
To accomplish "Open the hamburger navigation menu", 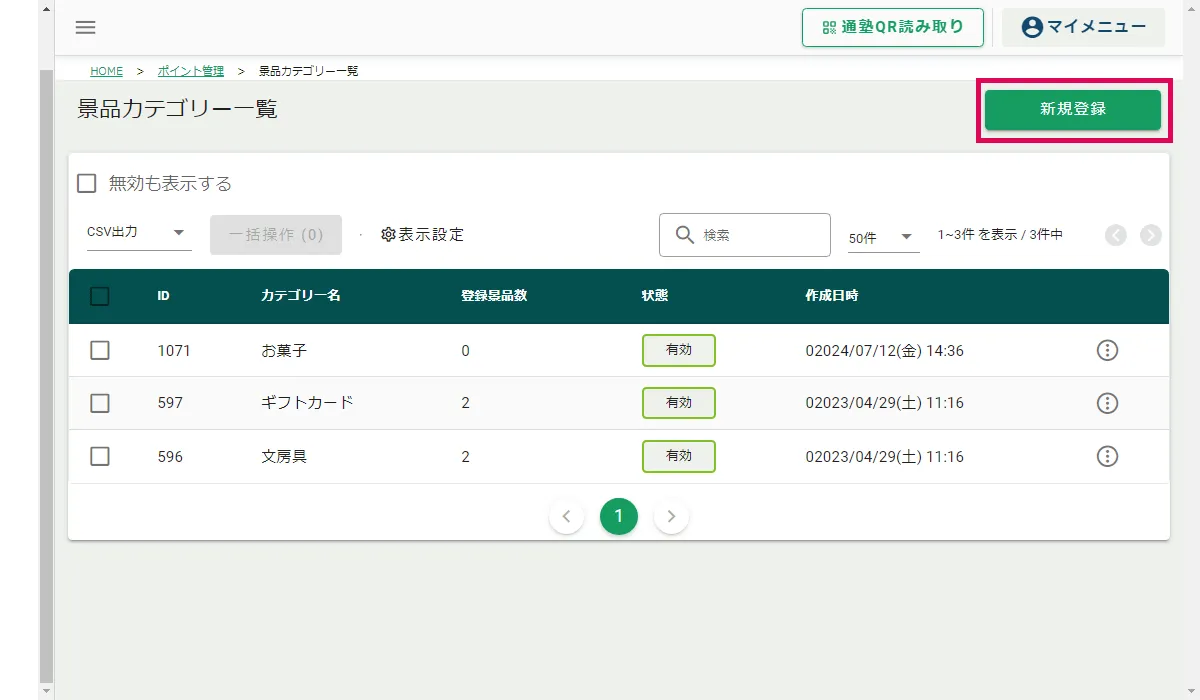I will pos(86,27).
